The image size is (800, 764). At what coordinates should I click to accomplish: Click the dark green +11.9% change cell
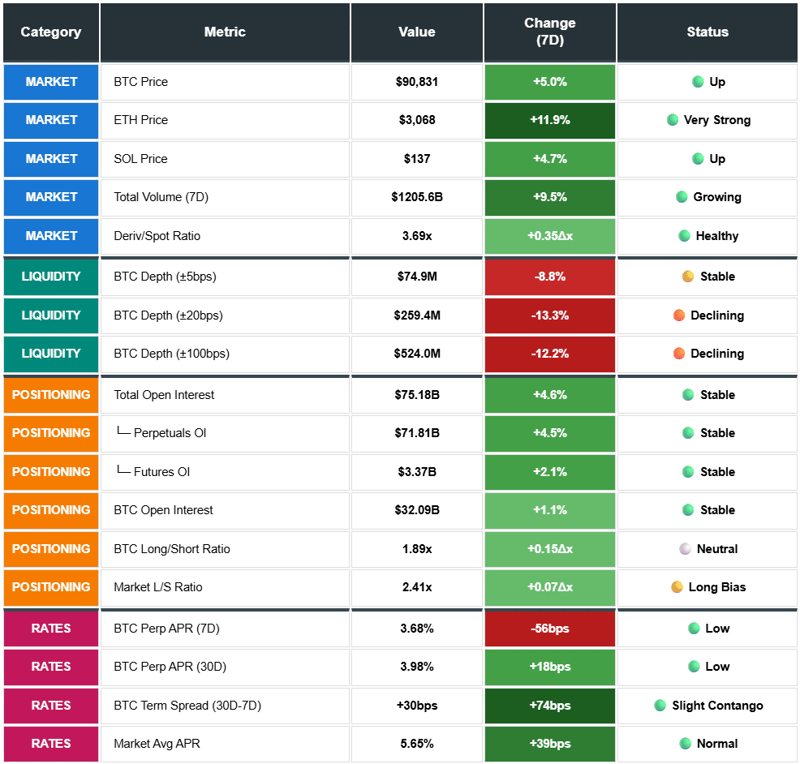[x=549, y=120]
